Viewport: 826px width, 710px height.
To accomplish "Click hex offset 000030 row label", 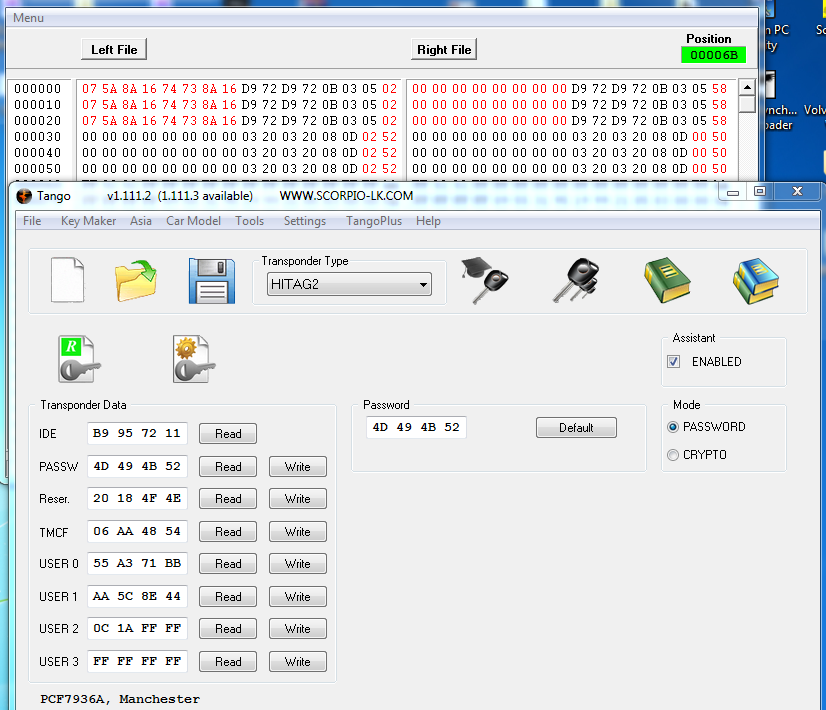I will pos(38,137).
